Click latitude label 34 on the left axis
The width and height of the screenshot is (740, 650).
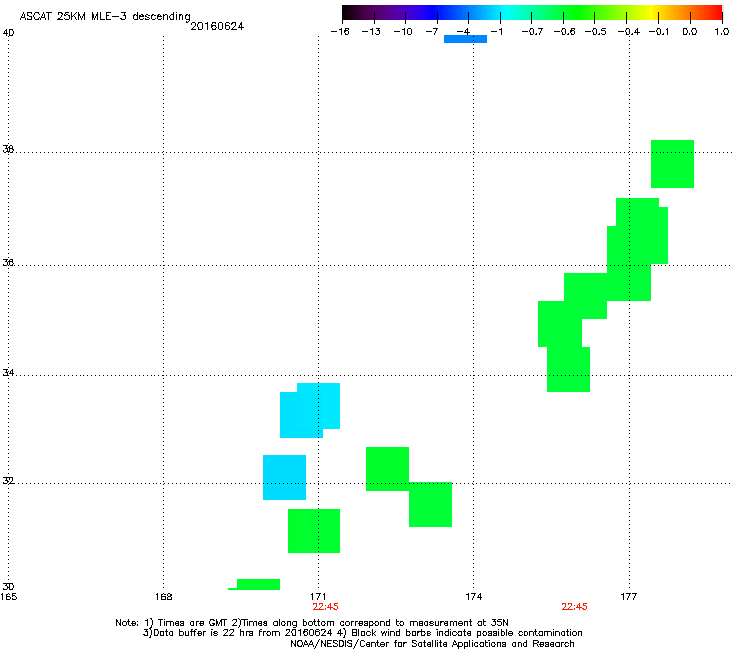(x=8, y=373)
